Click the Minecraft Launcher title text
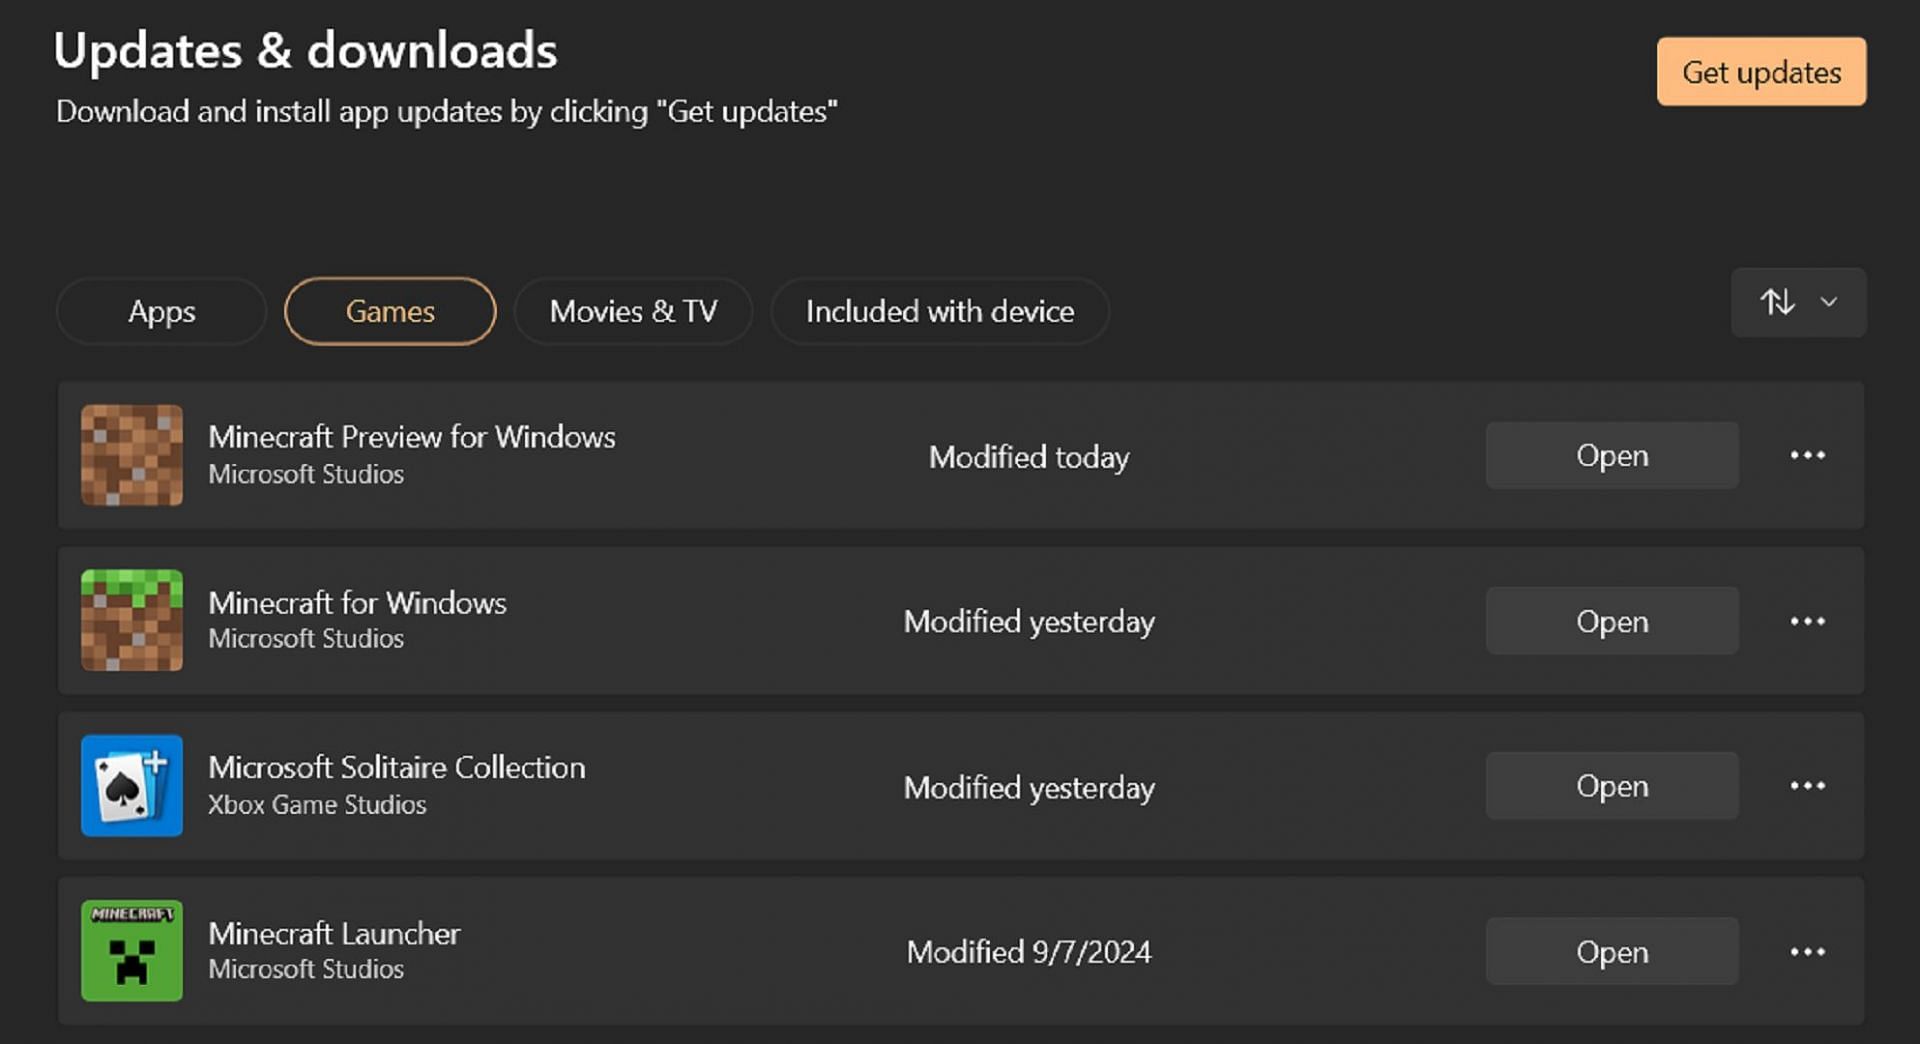This screenshot has height=1044, width=1920. 334,933
